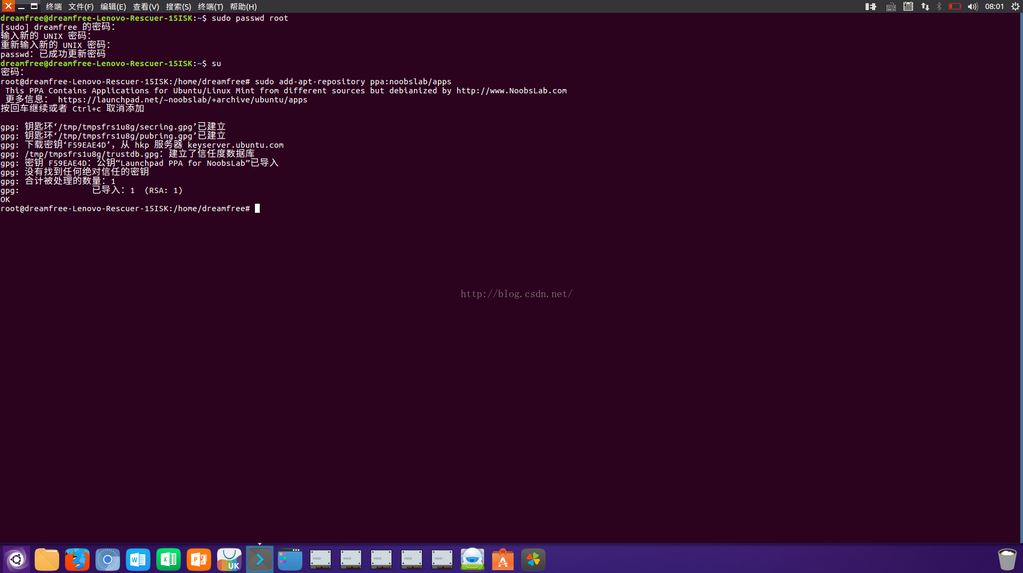1023x573 pixels.
Task: Open the Files folder icon in the dock
Action: point(47,559)
